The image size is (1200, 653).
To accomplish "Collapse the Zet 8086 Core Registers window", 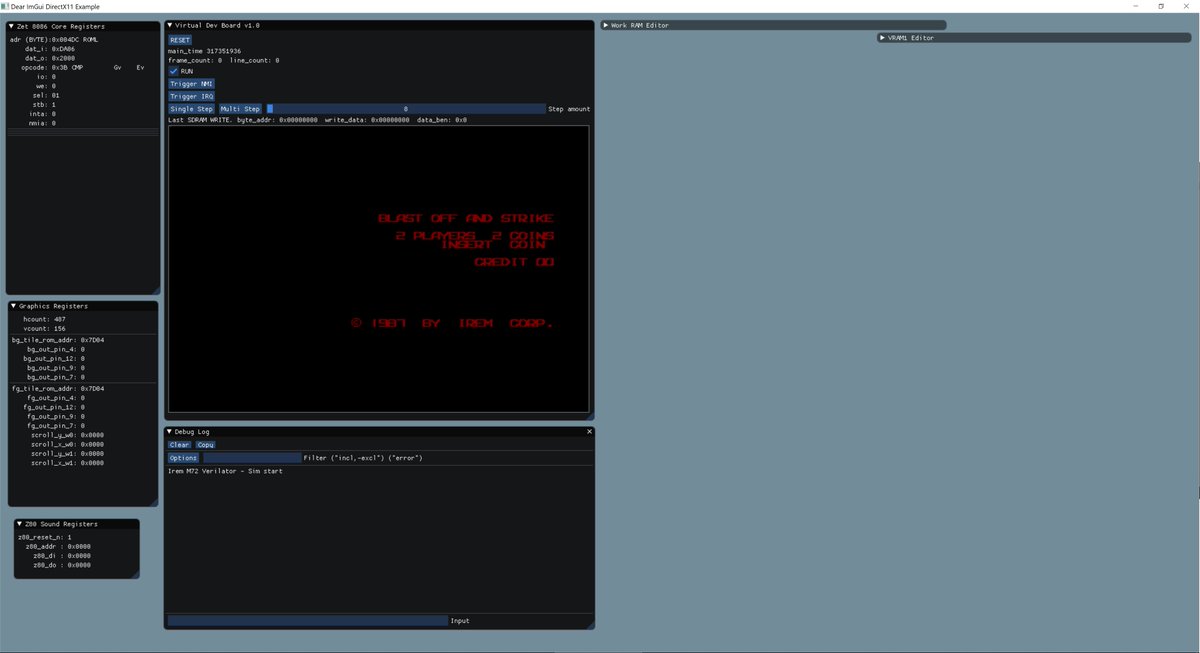I will tap(13, 26).
